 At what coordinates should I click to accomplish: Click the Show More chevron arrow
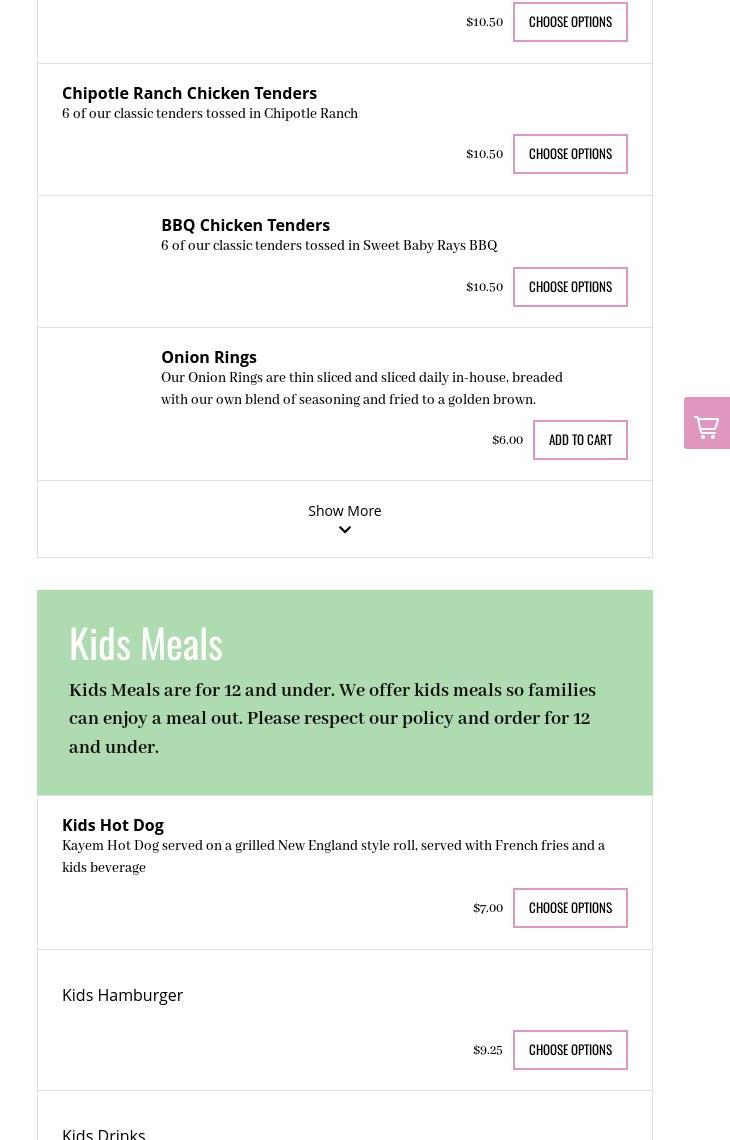pyautogui.click(x=345, y=530)
